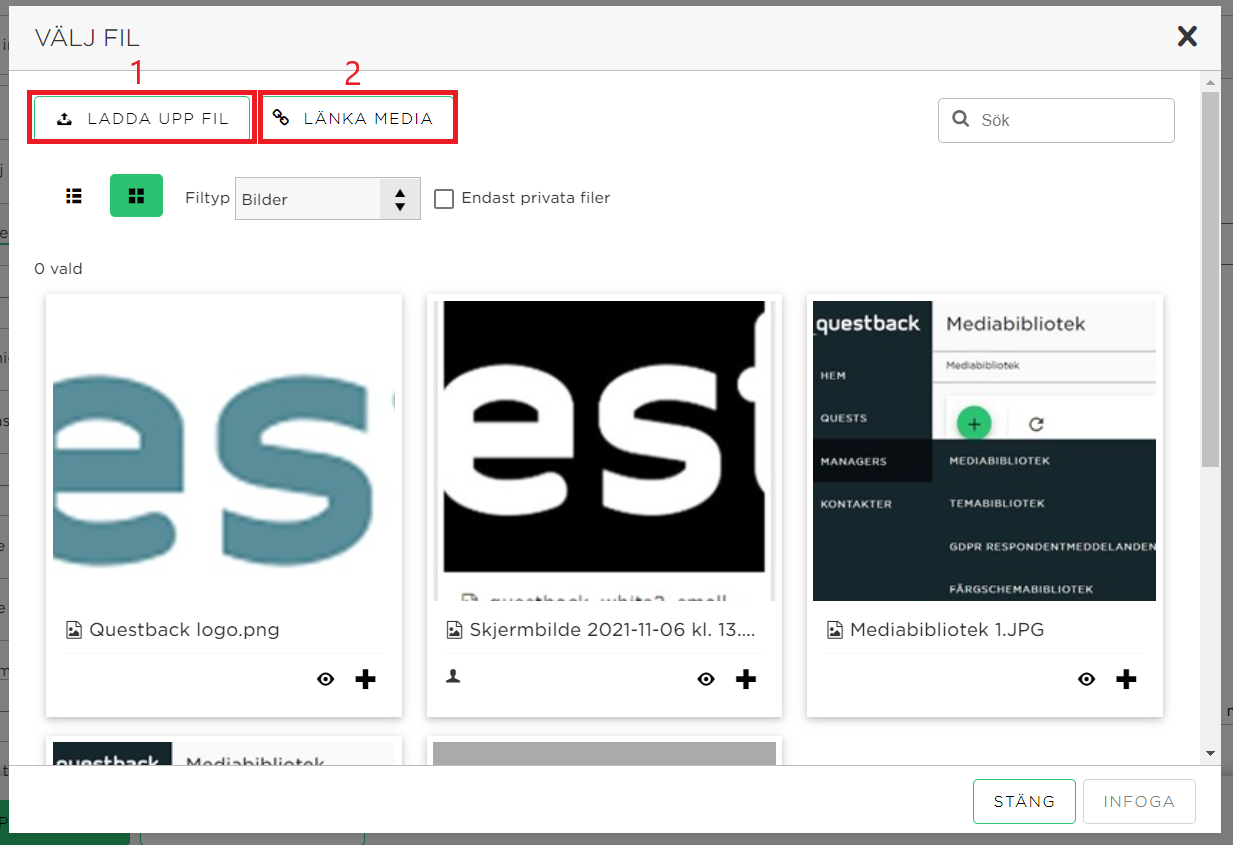Preview Mediabibliotek 1.JPG with eye icon
This screenshot has height=845, width=1233.
pyautogui.click(x=1087, y=680)
